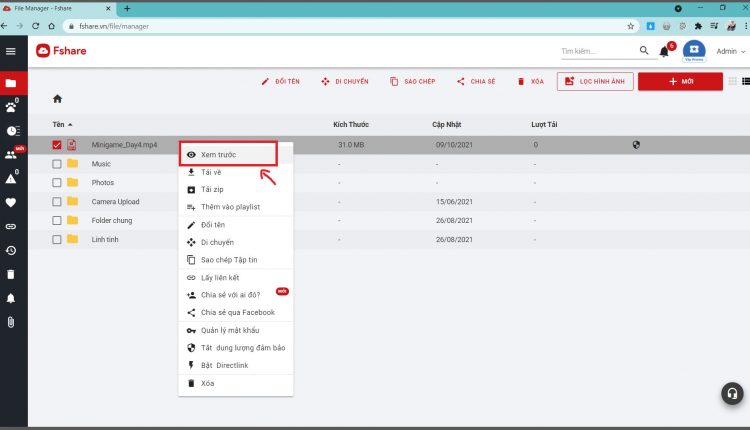750x430 pixels.
Task: Click the VIP avatar icon in header
Action: pos(694,51)
